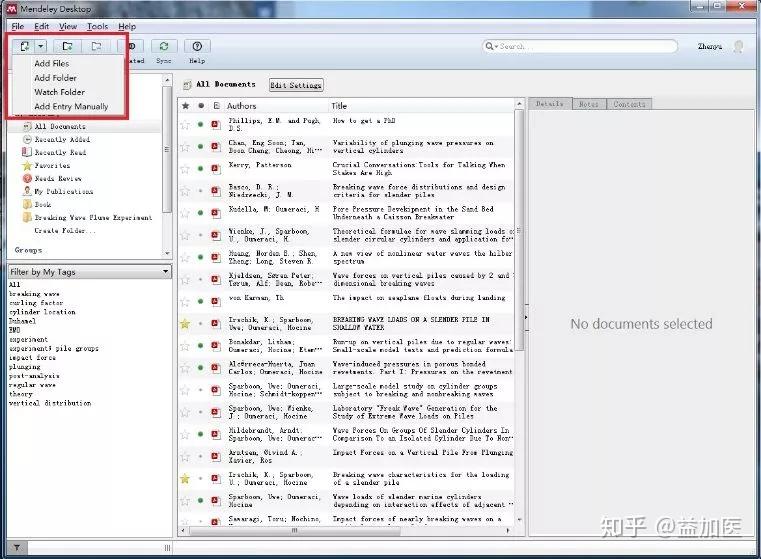
Task: Click the Create Folder toolbar icon
Action: (x=67, y=46)
